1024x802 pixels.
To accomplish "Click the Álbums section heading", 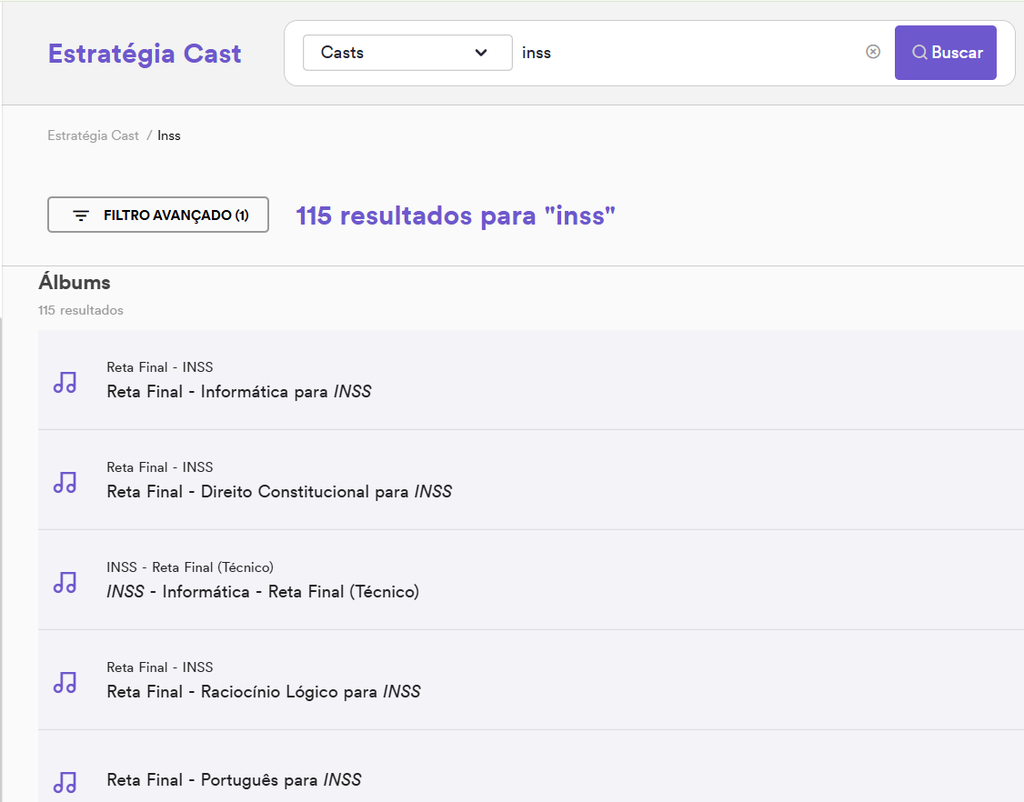I will 74,283.
